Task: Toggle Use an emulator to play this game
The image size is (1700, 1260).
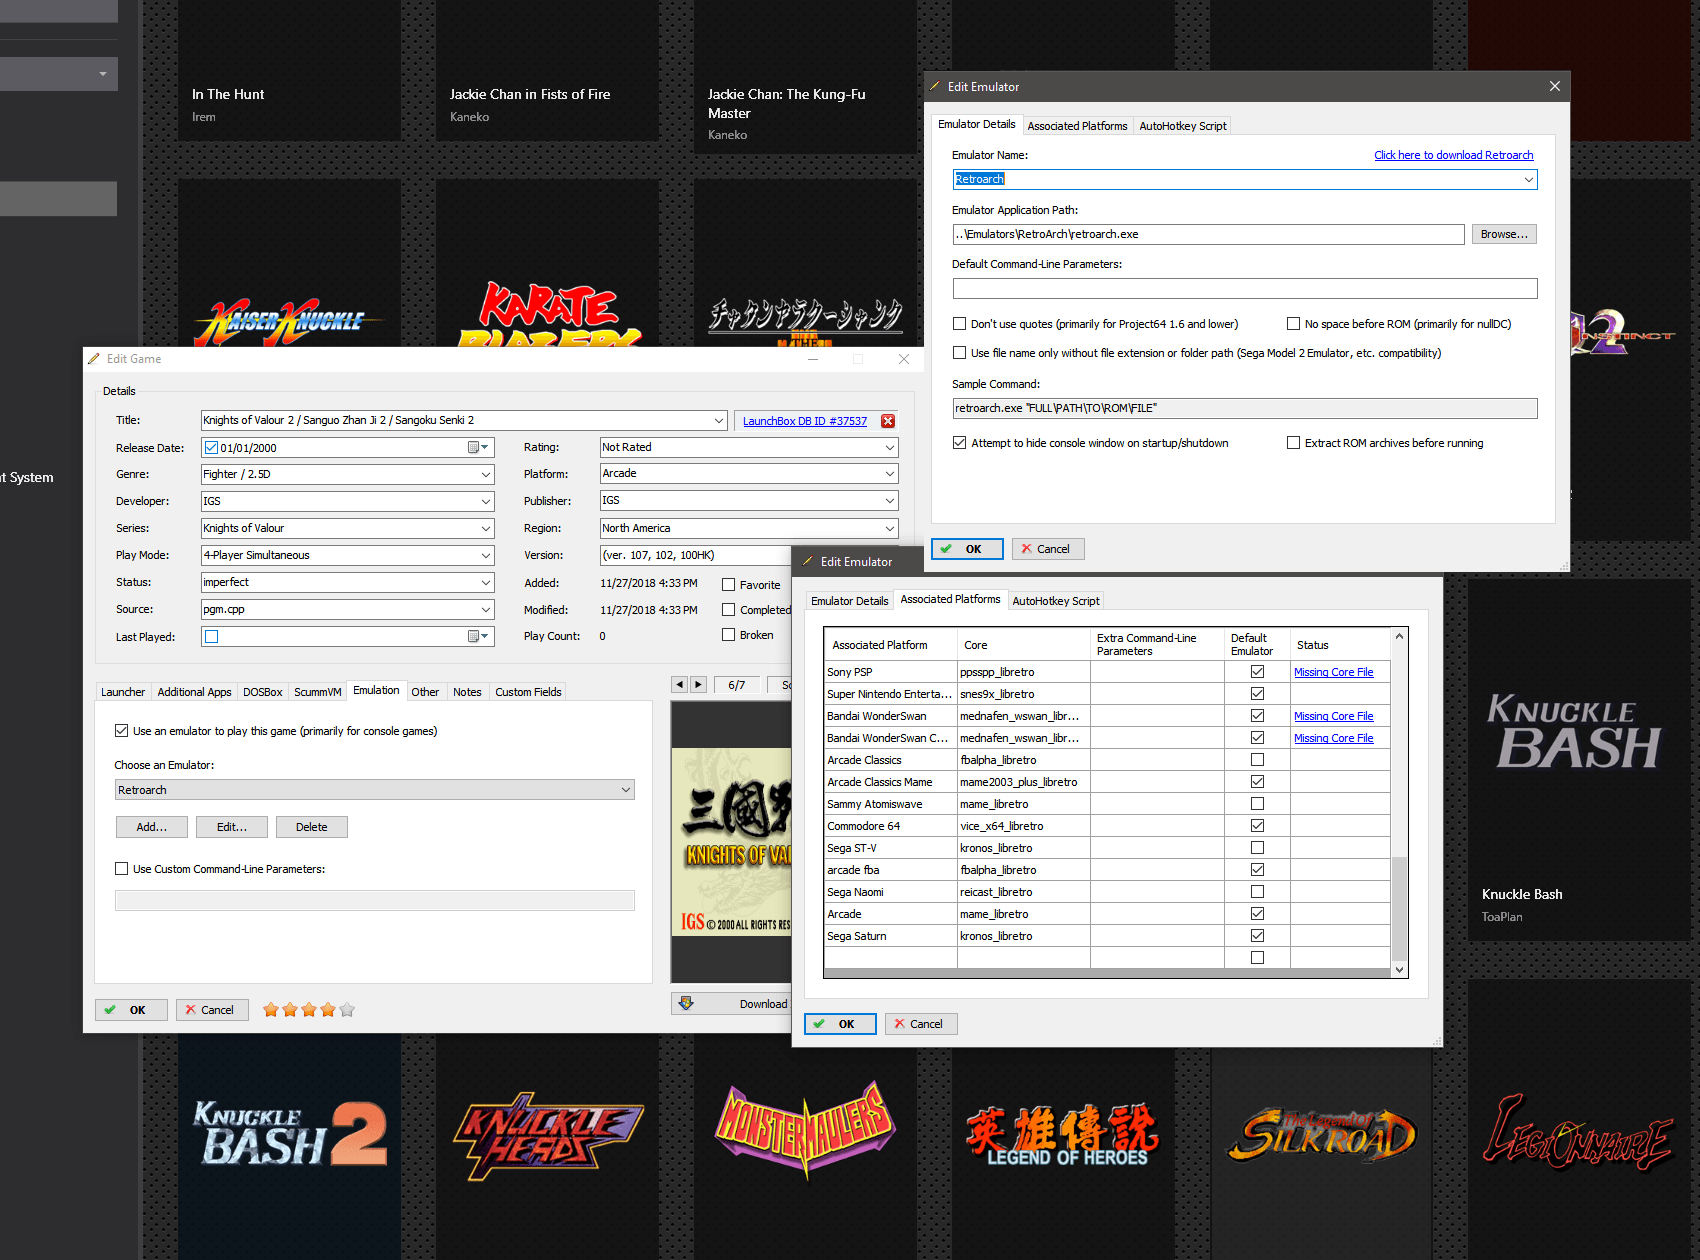Action: point(122,731)
